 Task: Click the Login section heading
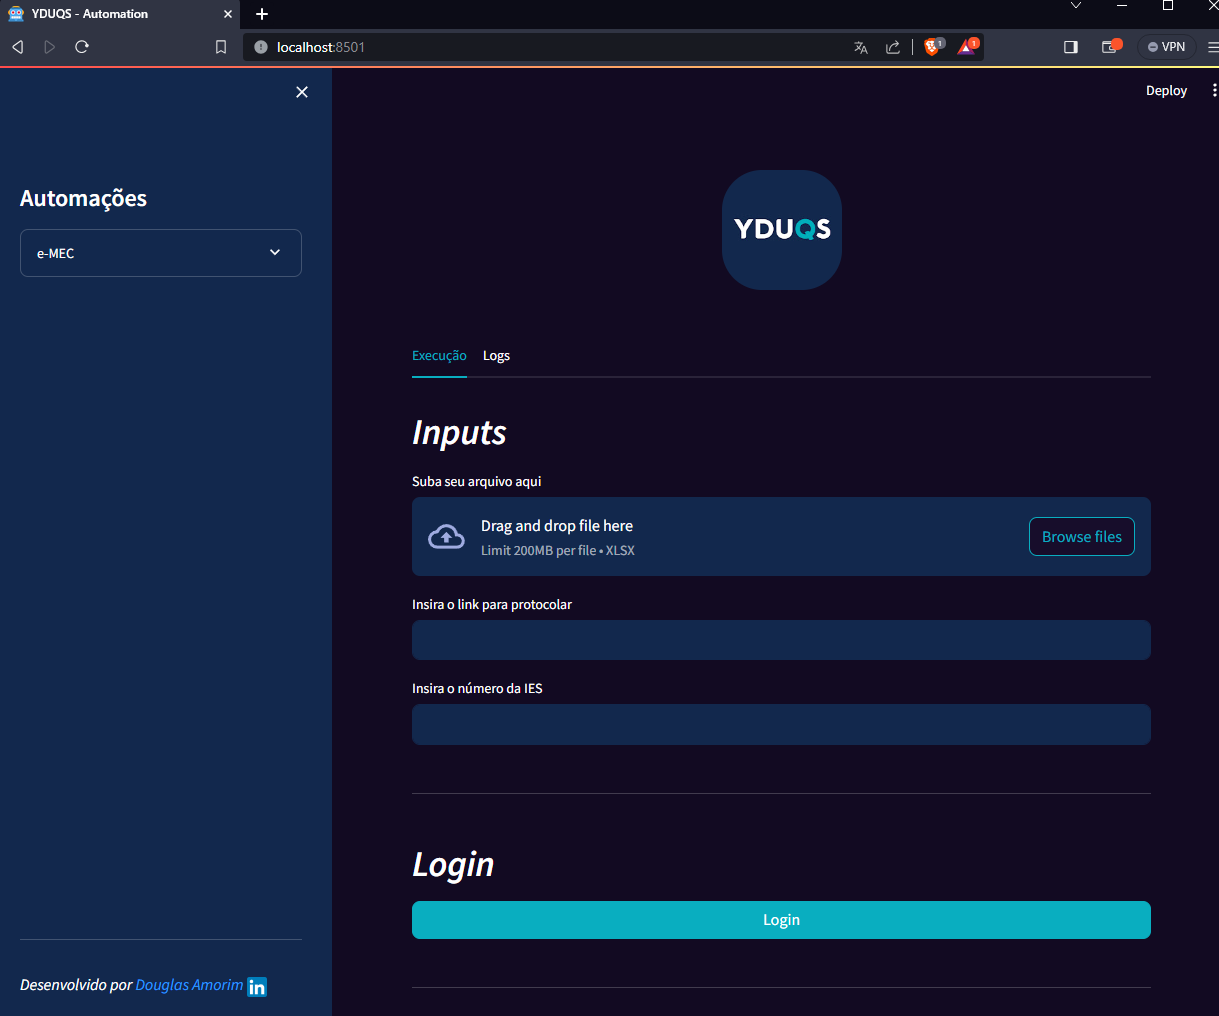(453, 864)
